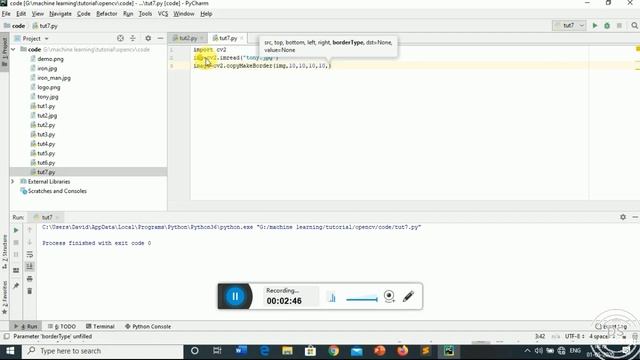Select tony.jpg in project tree
This screenshot has width=640, height=360.
pos(48,96)
